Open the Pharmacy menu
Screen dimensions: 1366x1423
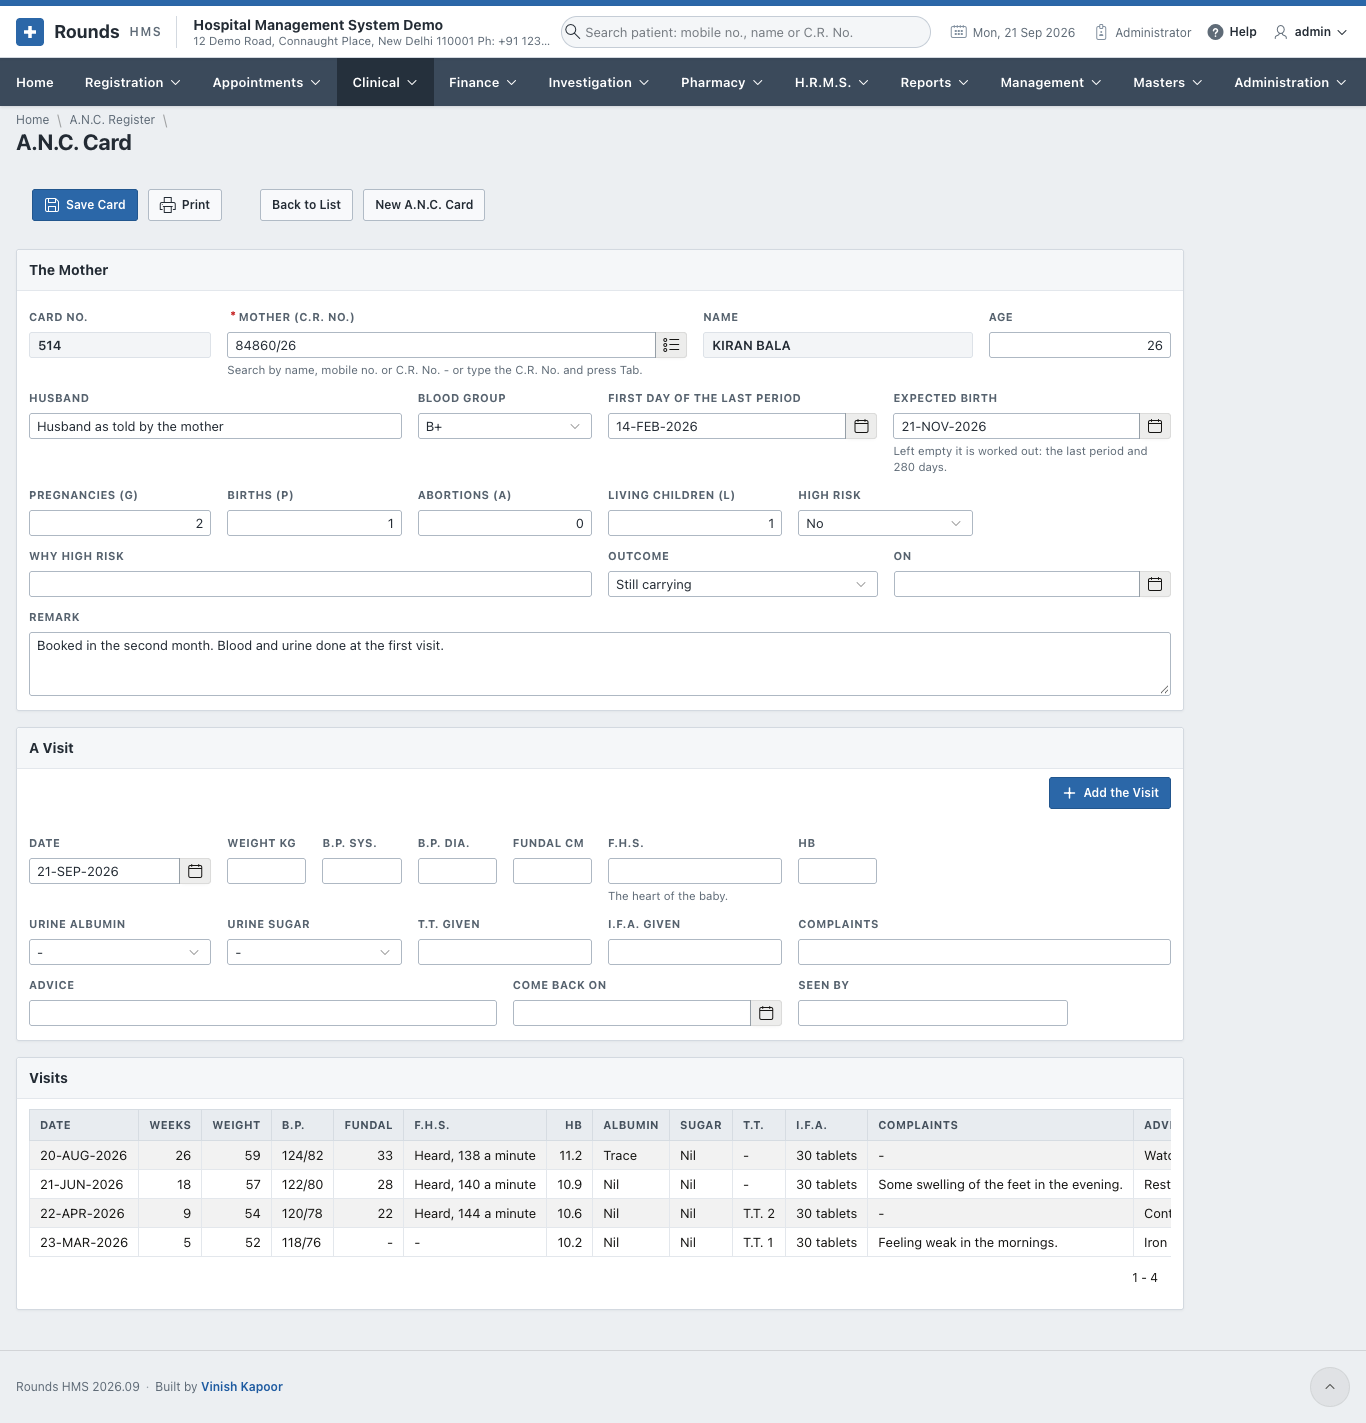[721, 82]
